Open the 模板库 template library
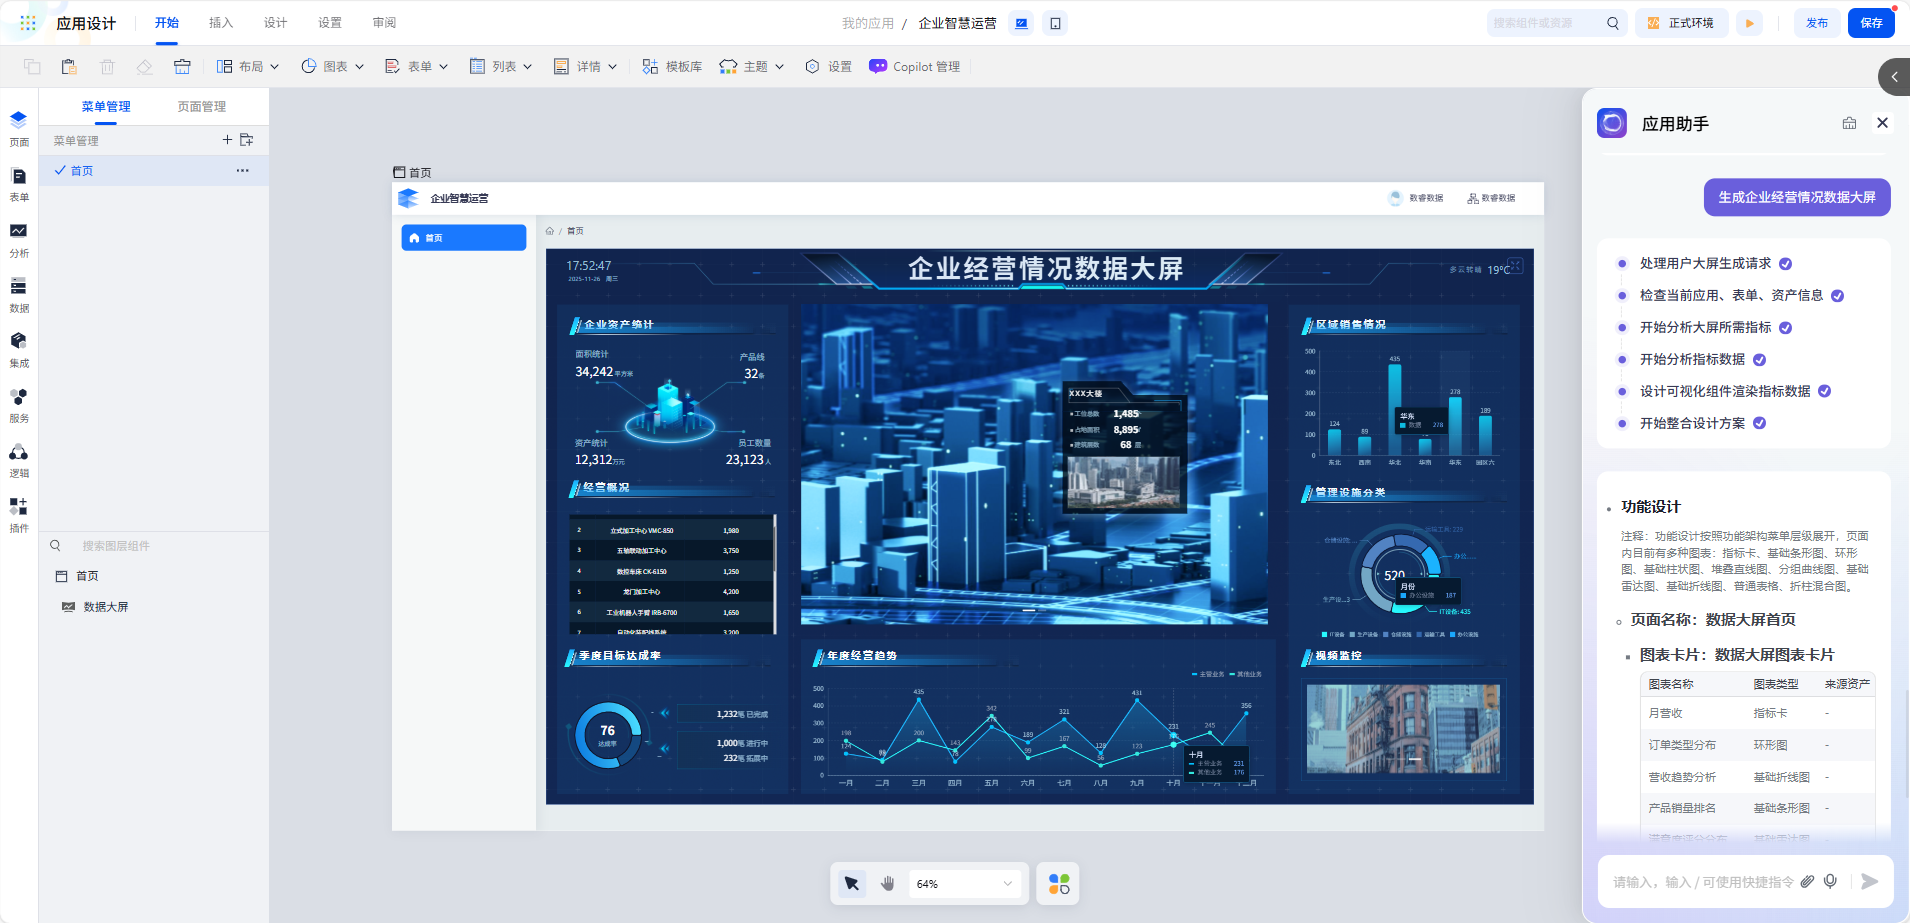 (672, 67)
